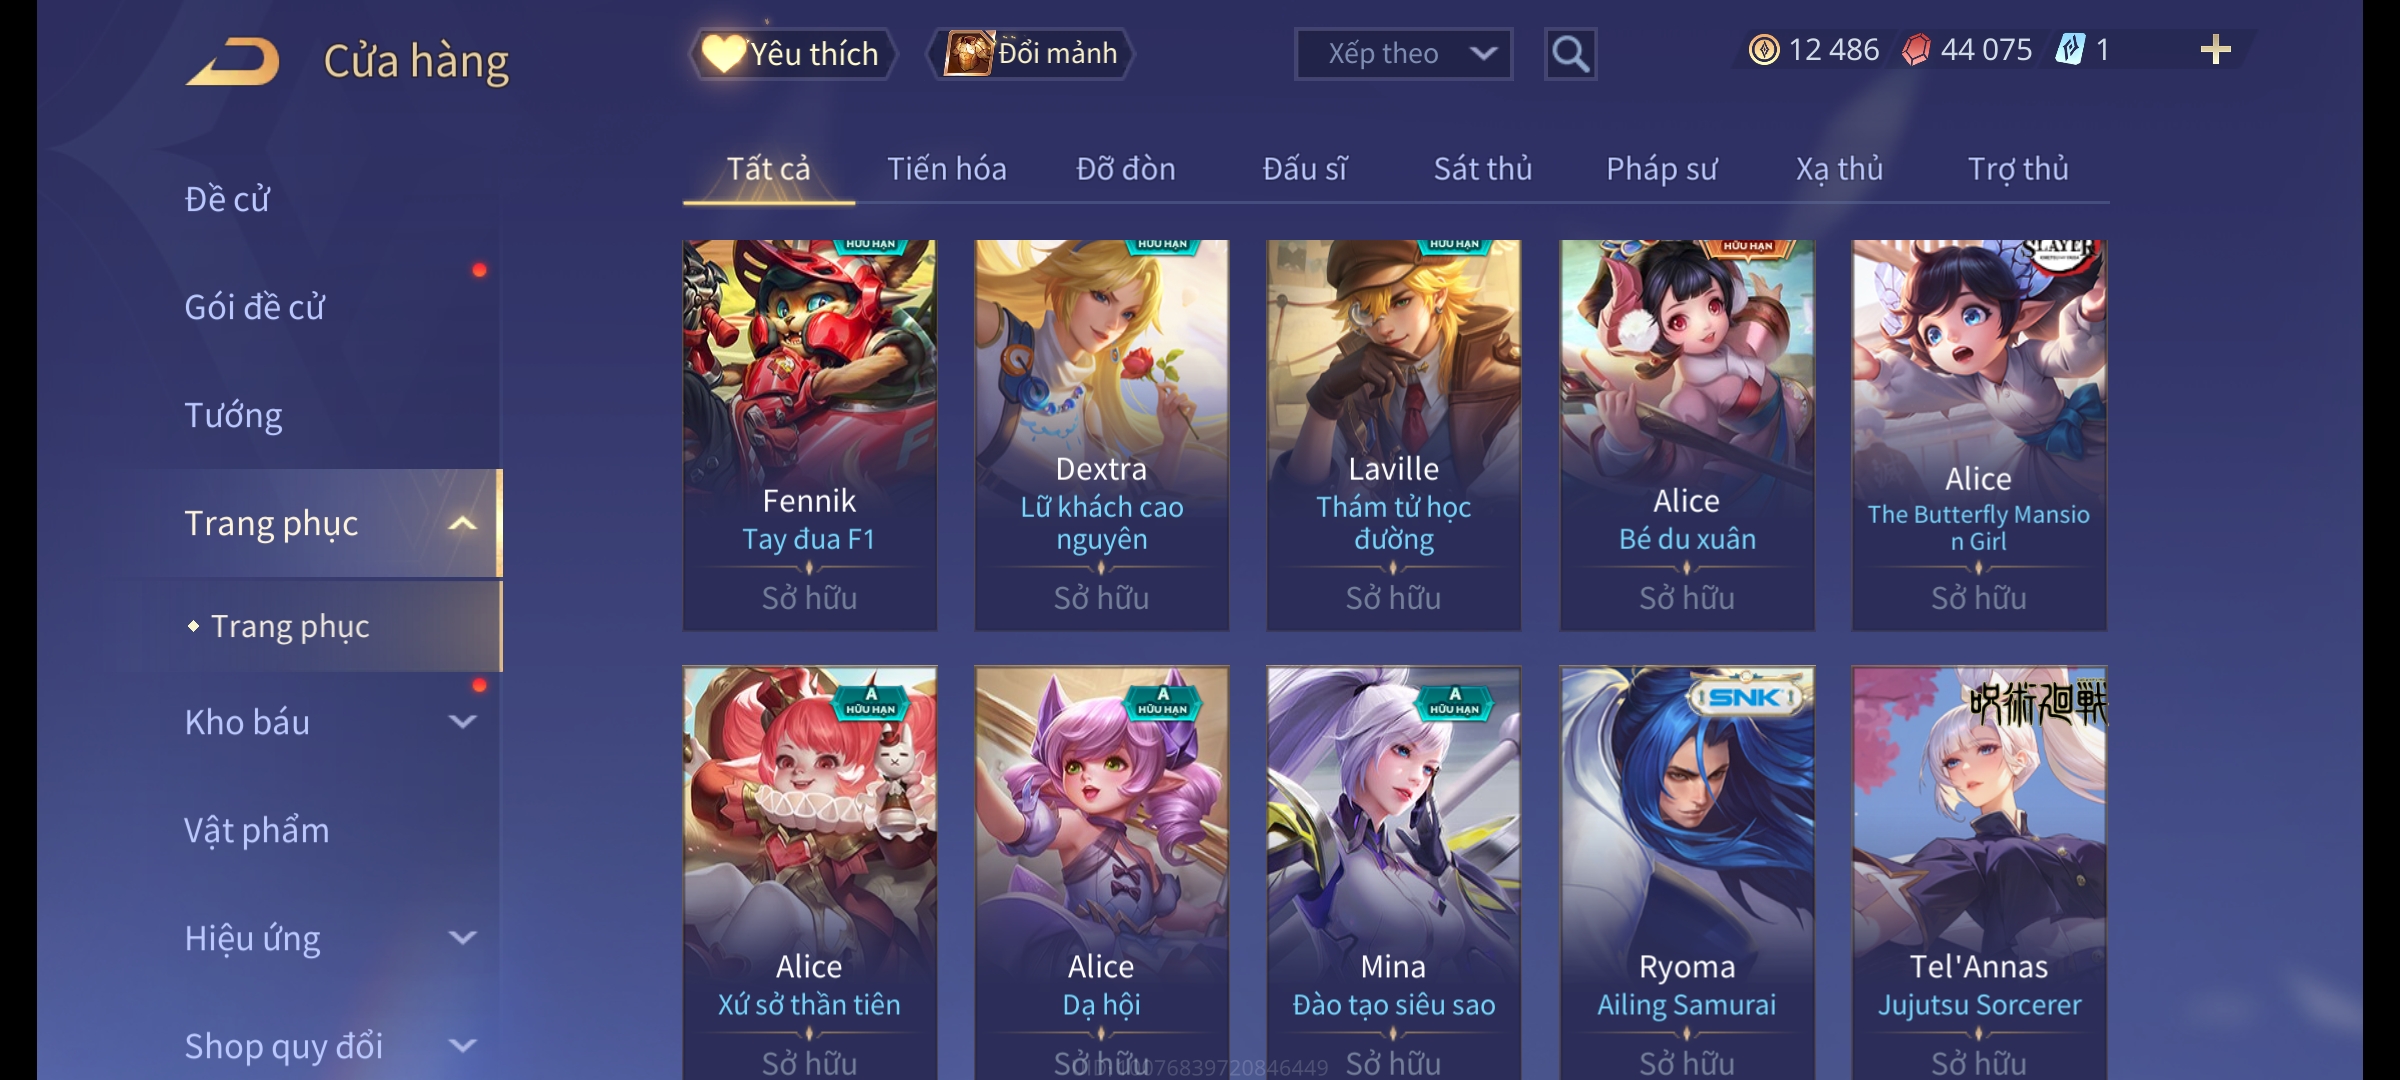Expand the Hiệu ứng sidebar section

pos(462,938)
